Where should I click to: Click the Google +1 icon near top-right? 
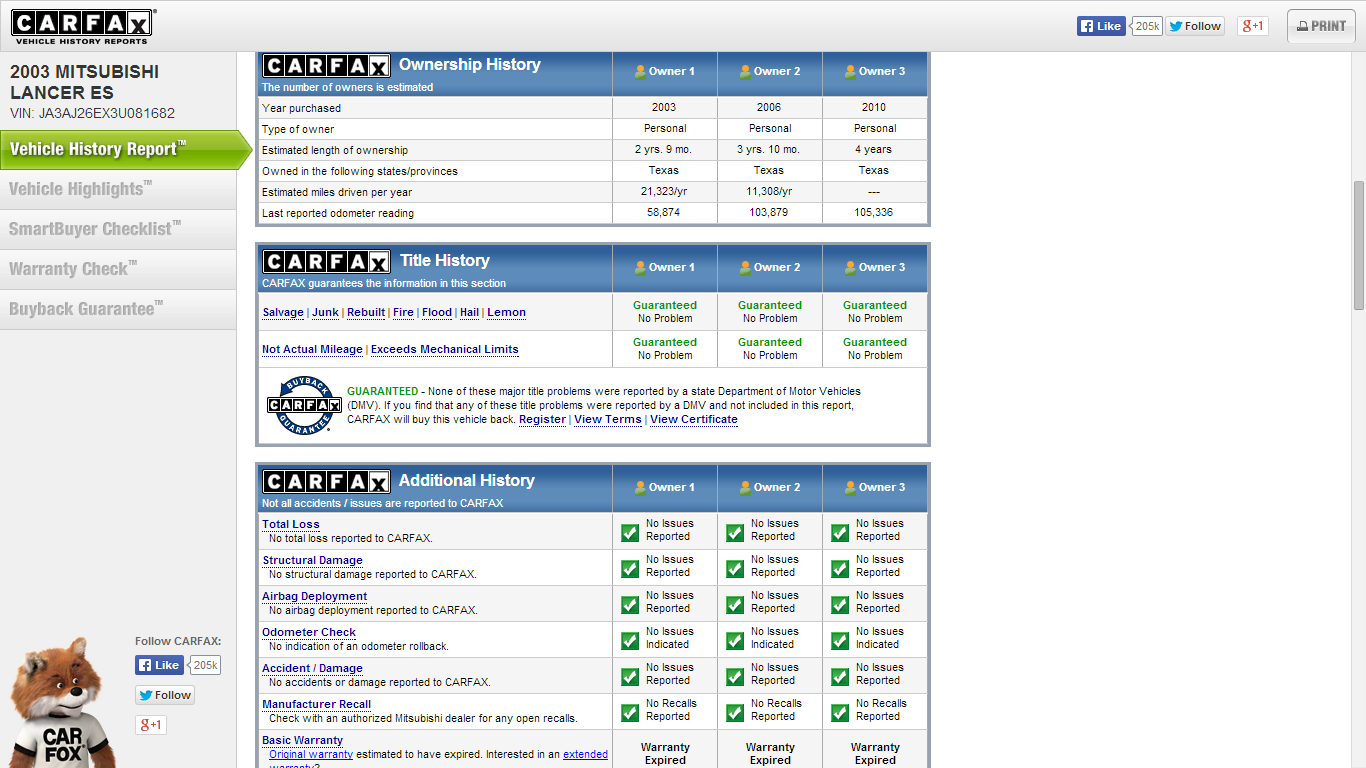tap(1253, 25)
